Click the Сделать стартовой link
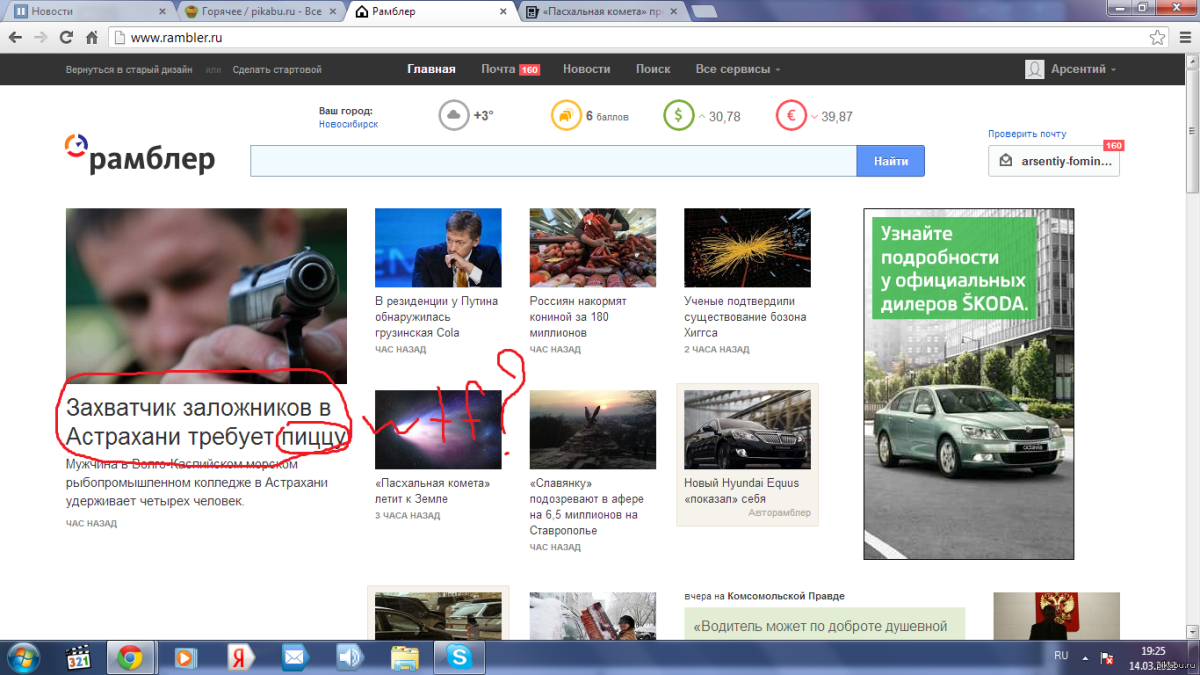Screen dimensions: 1200x675 [x=277, y=70]
